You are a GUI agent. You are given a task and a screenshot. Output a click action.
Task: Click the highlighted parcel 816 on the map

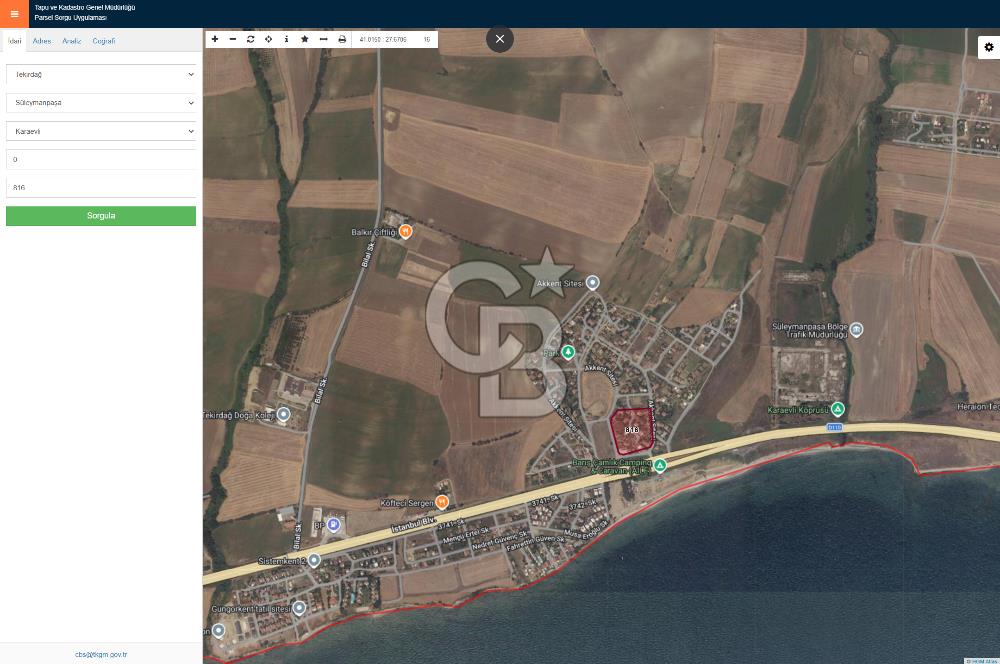tap(630, 430)
